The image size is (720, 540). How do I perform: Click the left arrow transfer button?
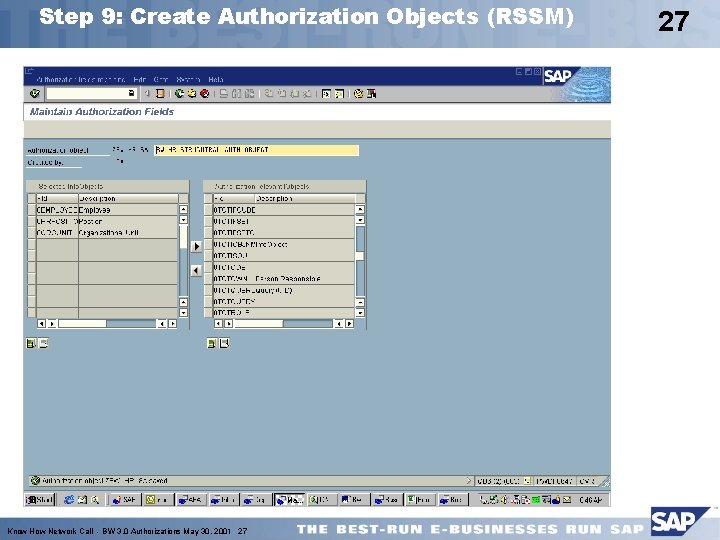coord(196,270)
